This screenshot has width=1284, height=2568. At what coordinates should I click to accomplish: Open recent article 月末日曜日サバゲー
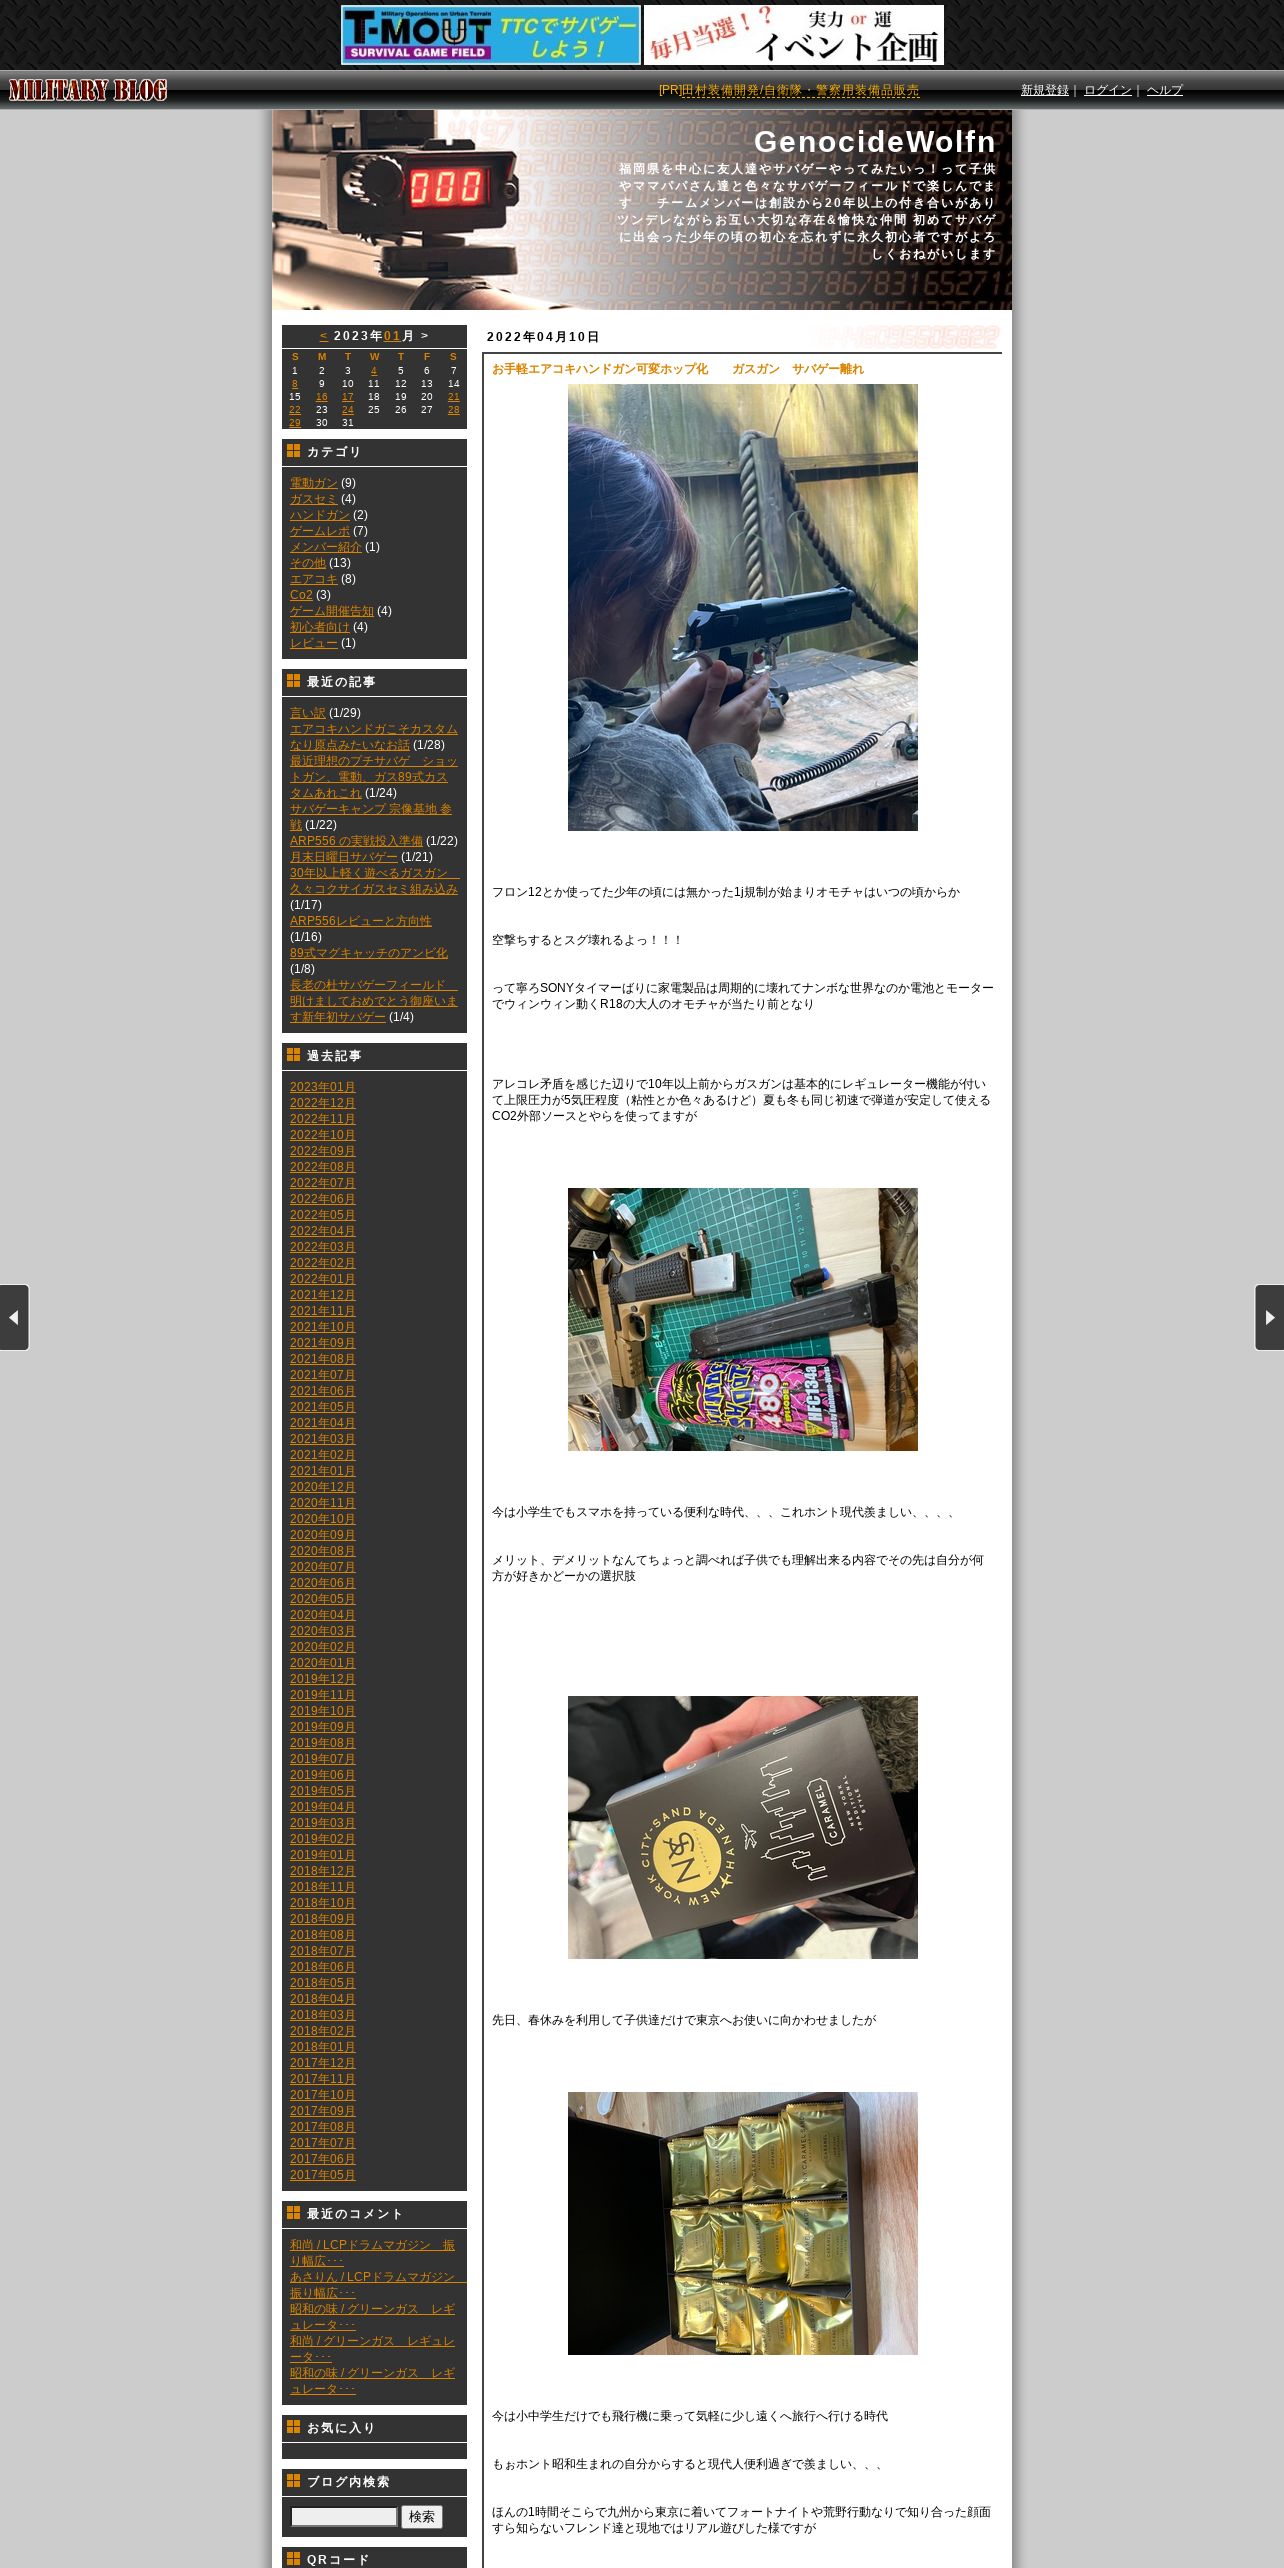pyautogui.click(x=344, y=857)
